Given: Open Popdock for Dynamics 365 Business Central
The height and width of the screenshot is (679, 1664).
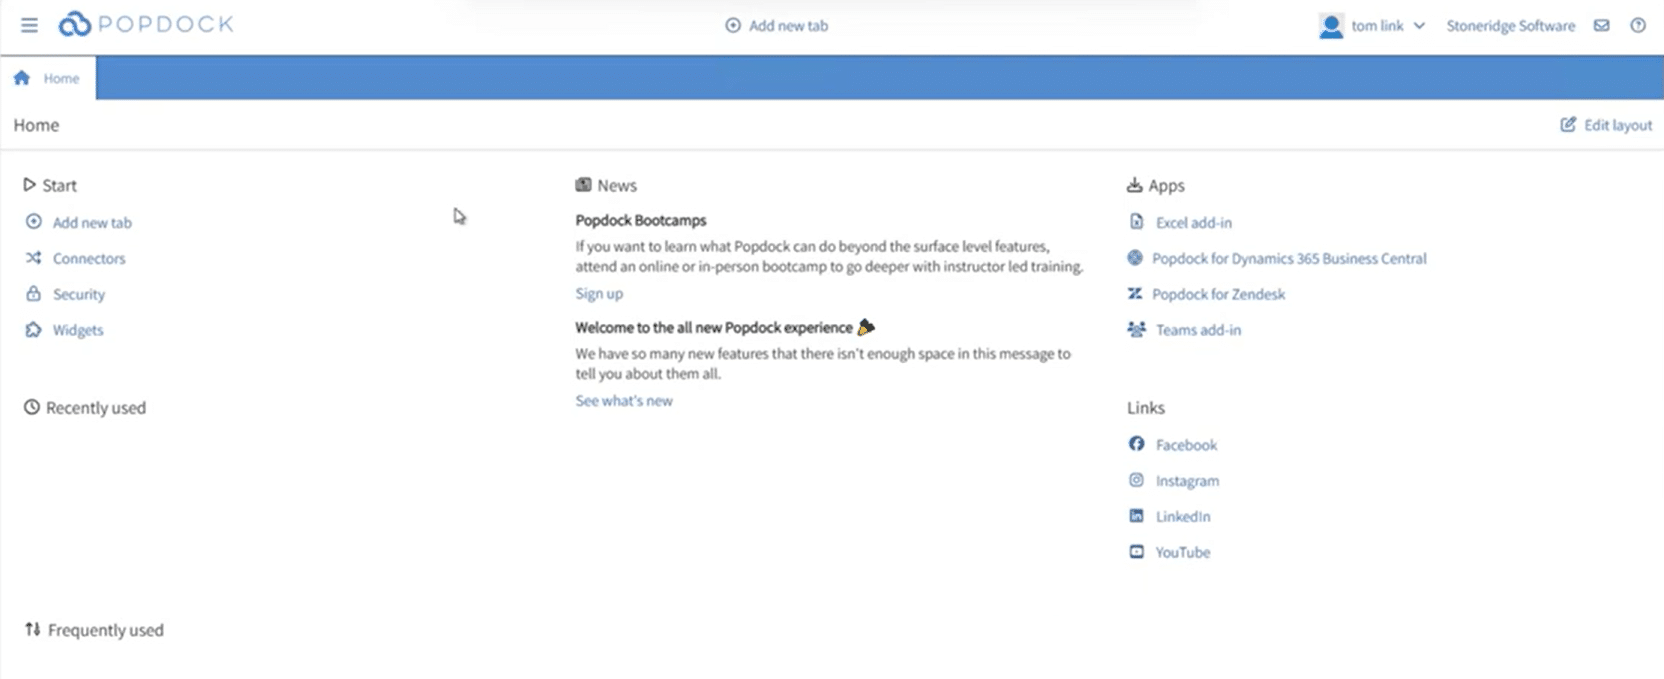Looking at the screenshot, I should (1288, 259).
